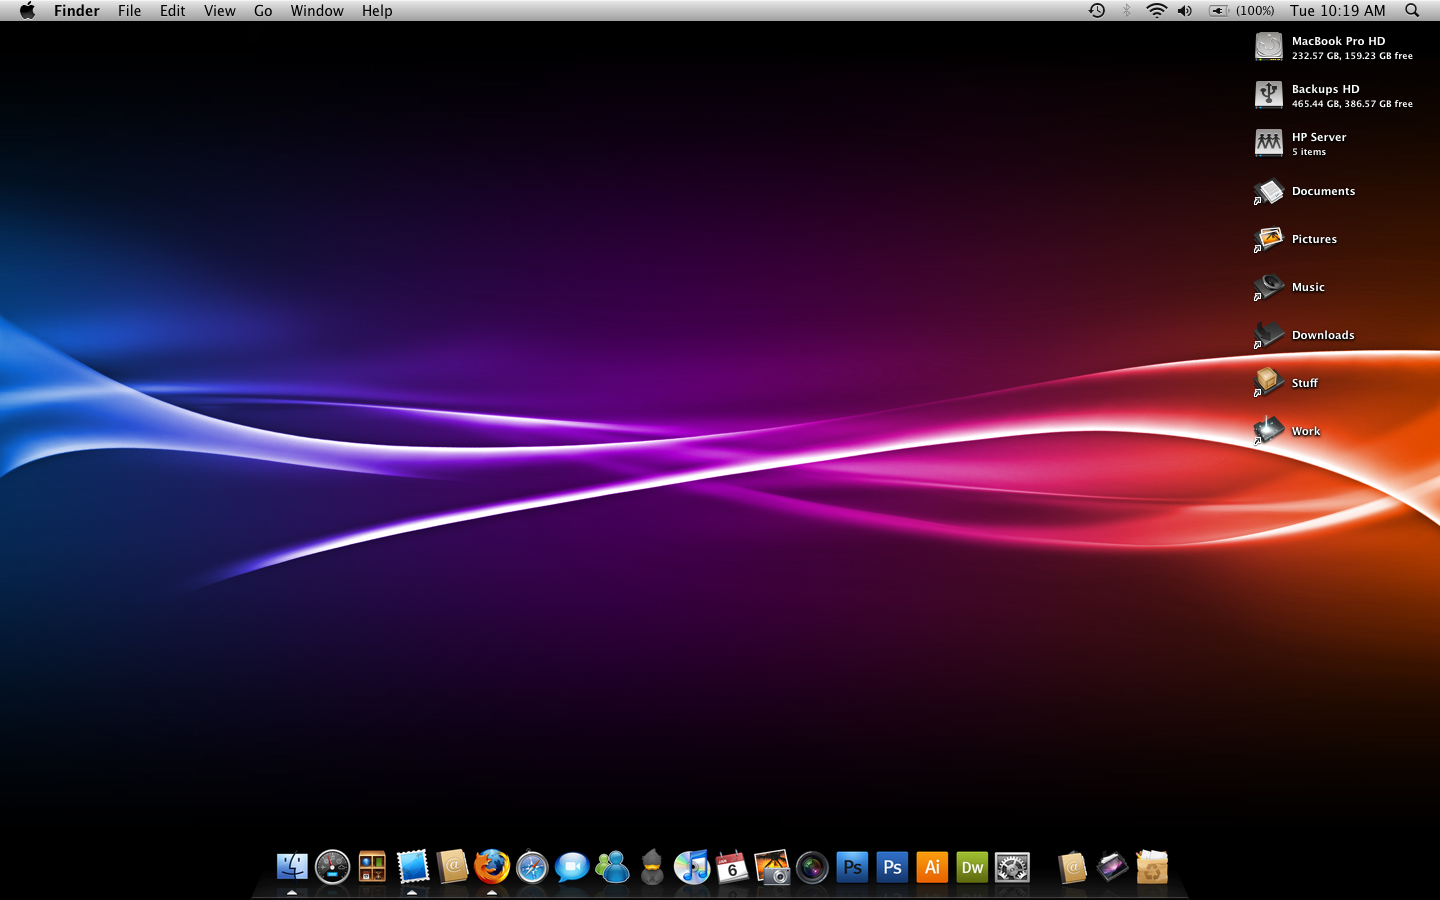1440x900 pixels.
Task: Open Dashboard from the dock
Action: pos(332,867)
